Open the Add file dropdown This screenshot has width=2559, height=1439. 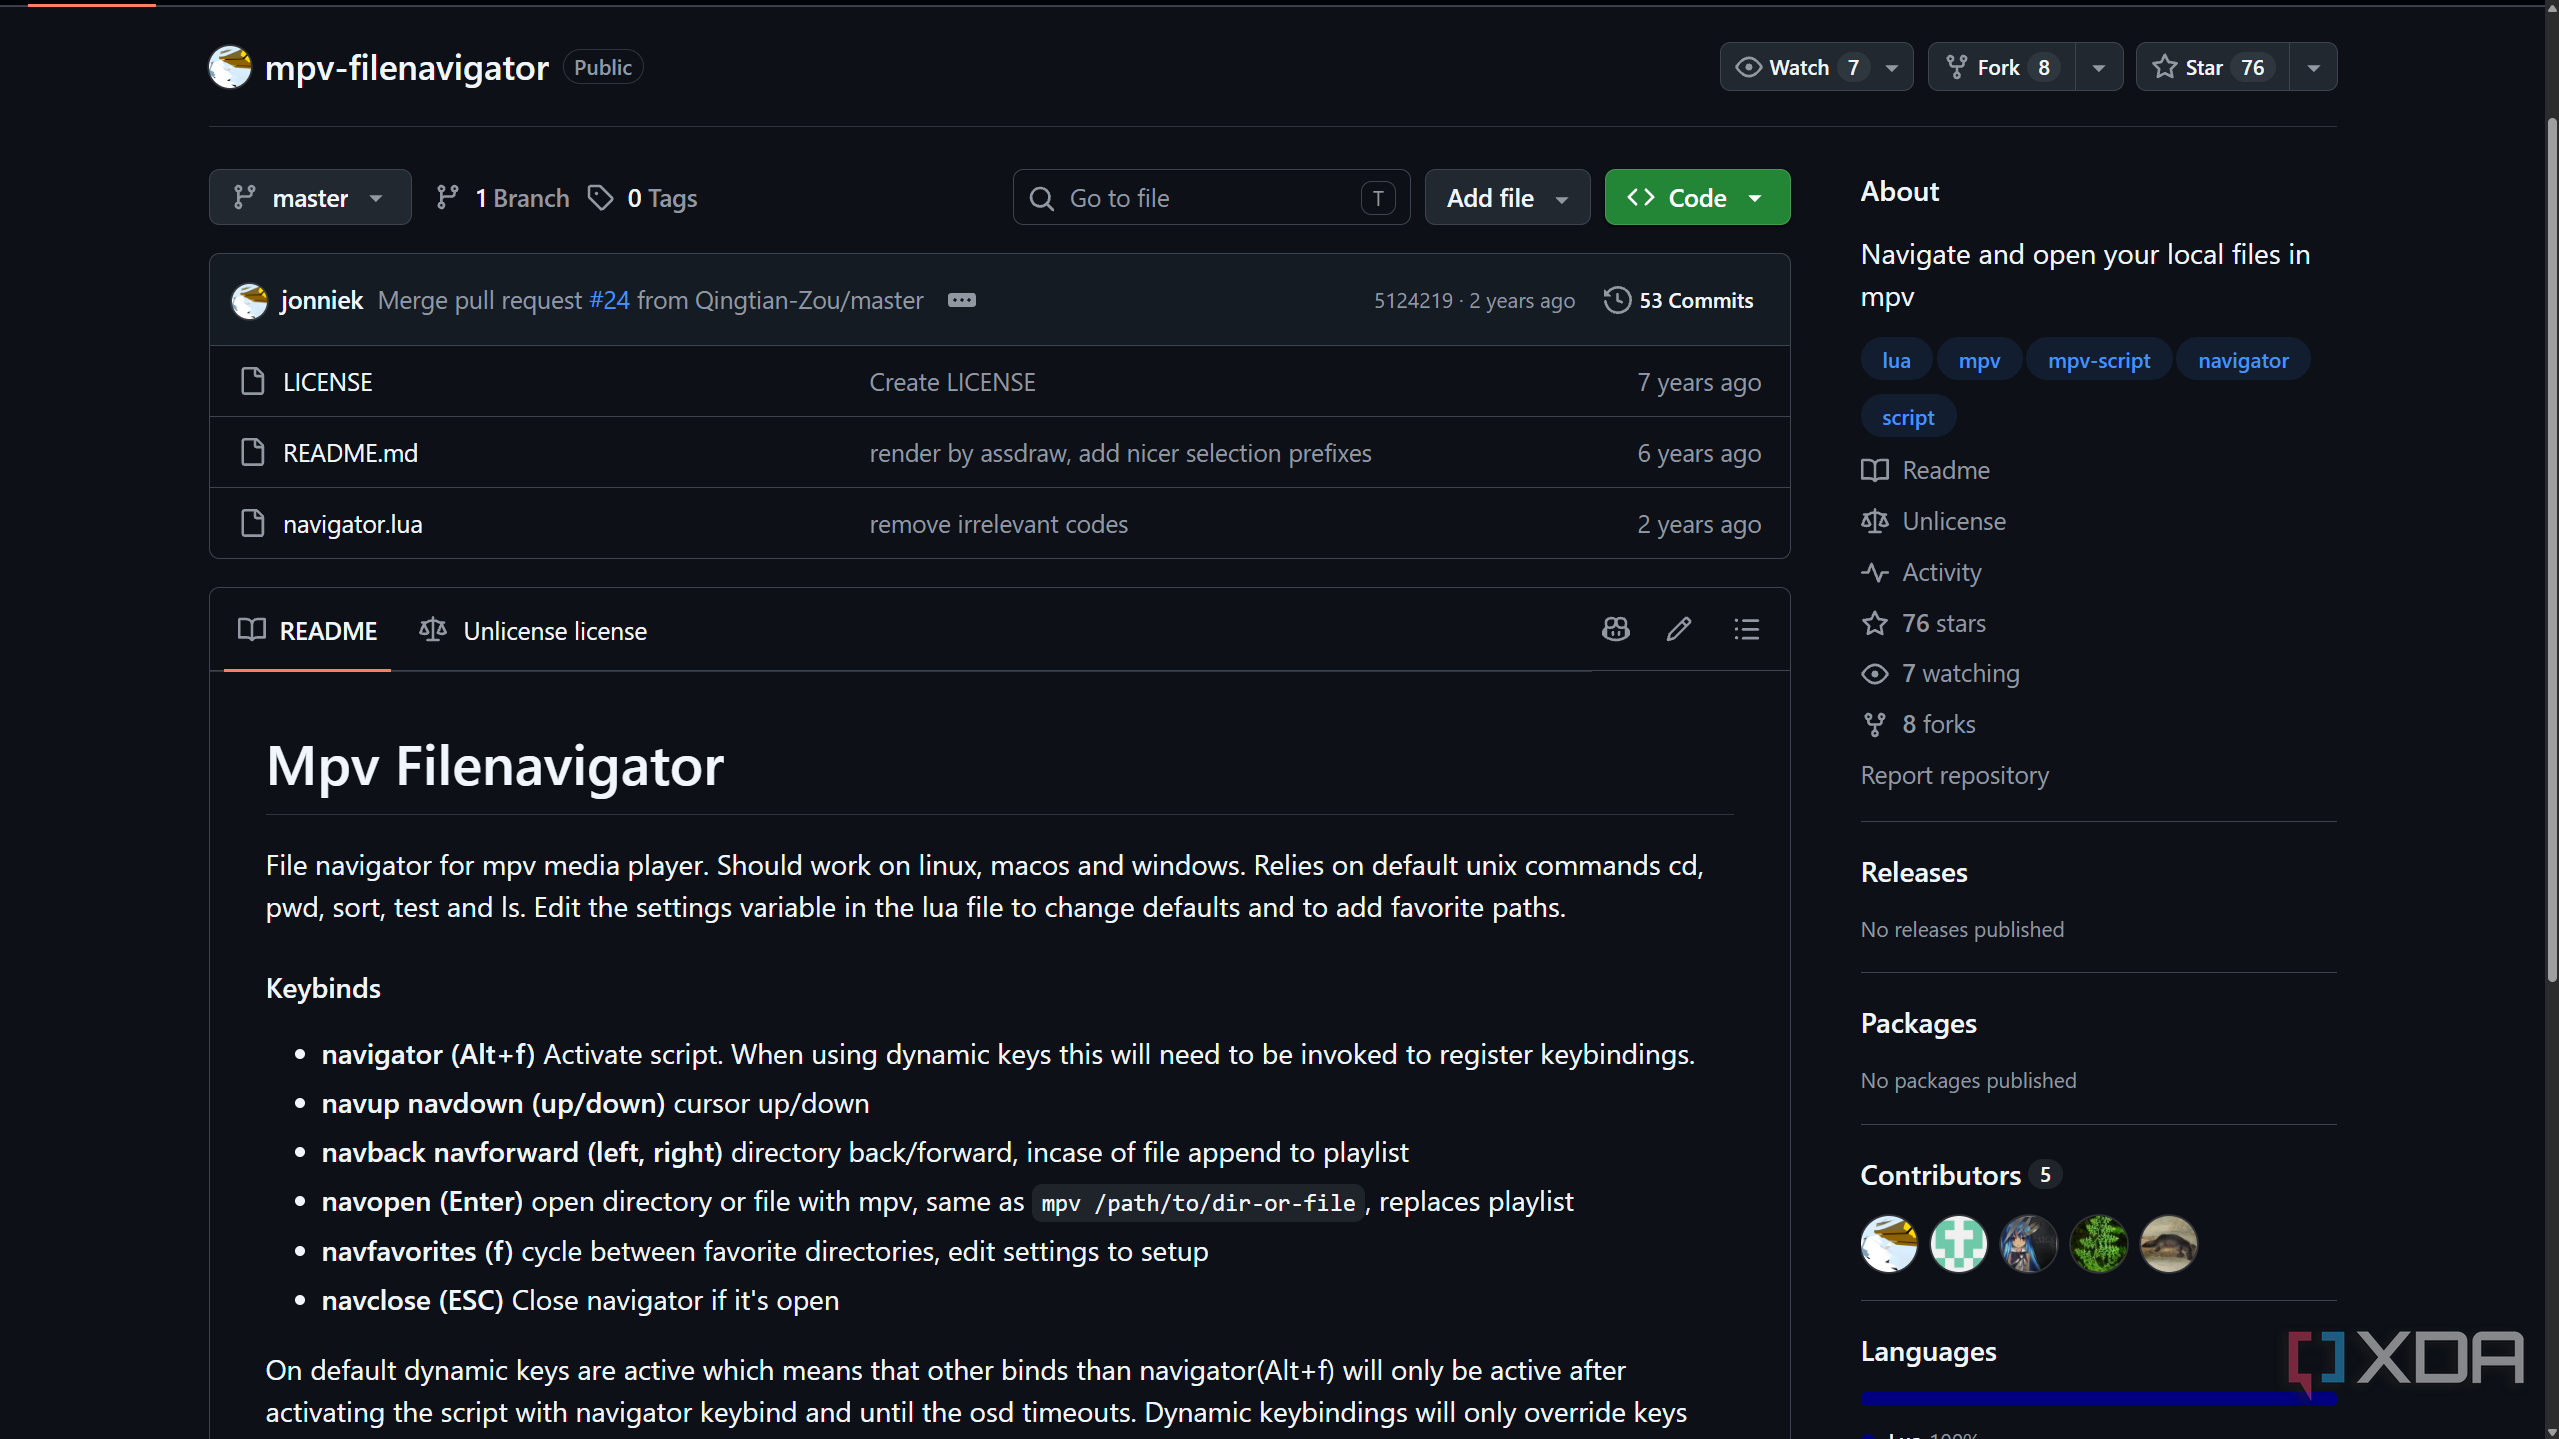(x=1507, y=197)
